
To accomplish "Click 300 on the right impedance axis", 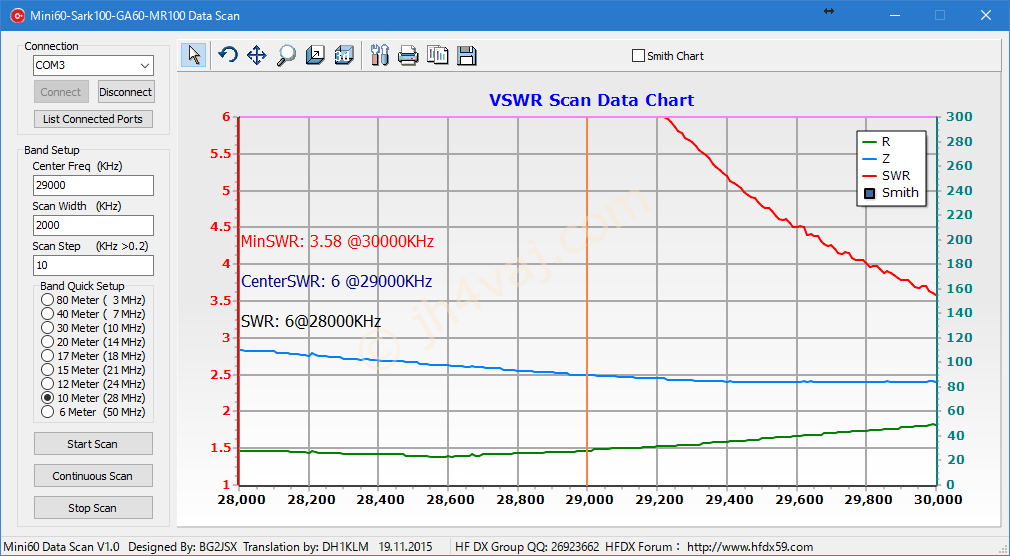I will pyautogui.click(x=958, y=117).
